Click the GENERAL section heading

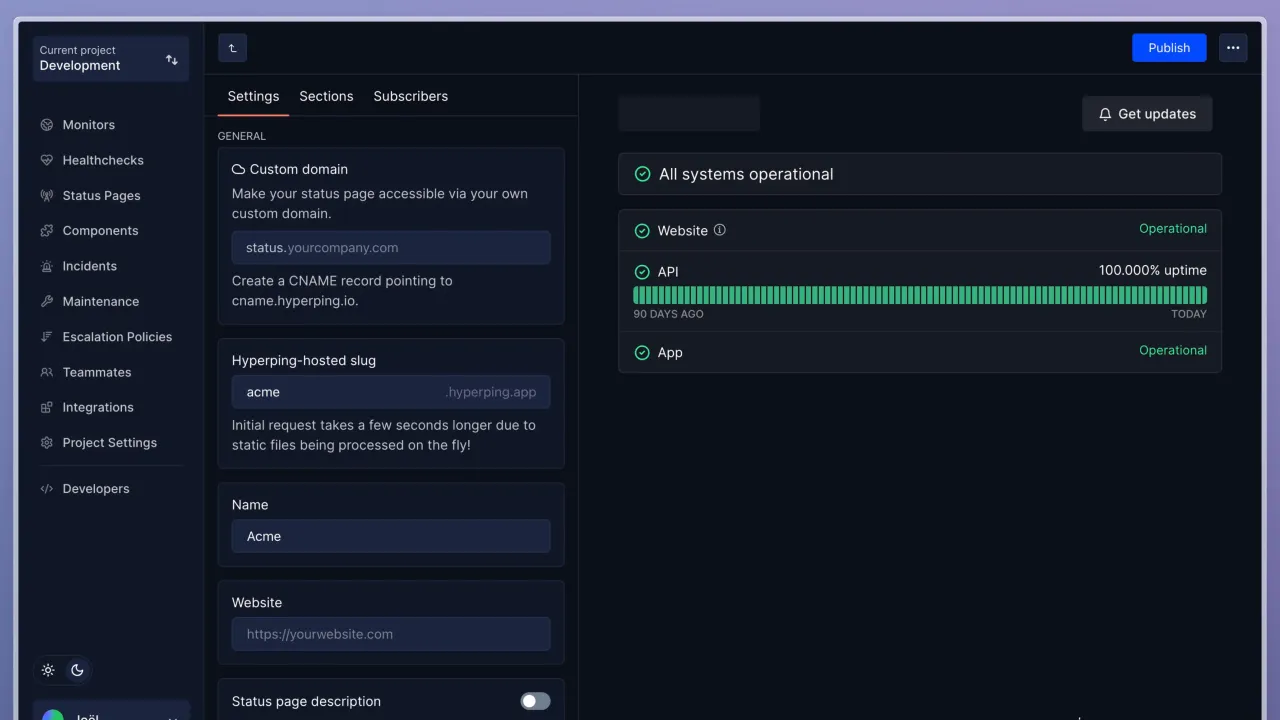[x=242, y=136]
